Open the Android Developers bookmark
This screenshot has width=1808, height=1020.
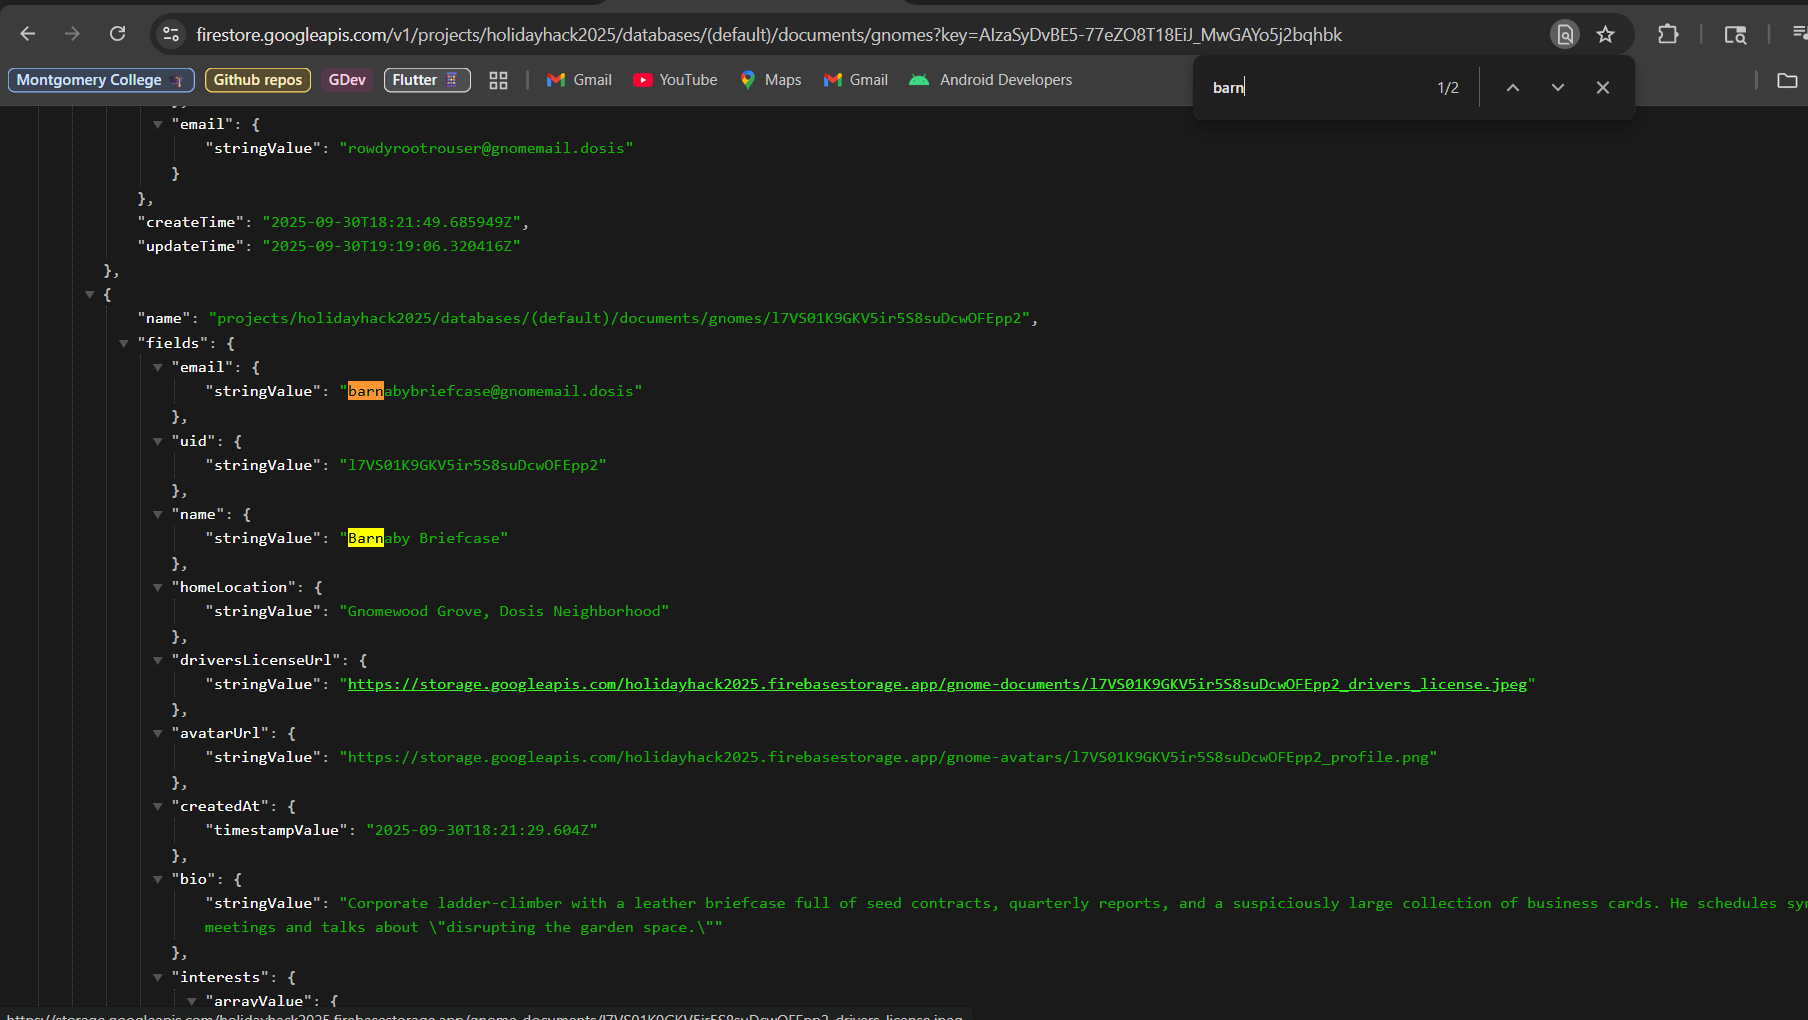(991, 80)
